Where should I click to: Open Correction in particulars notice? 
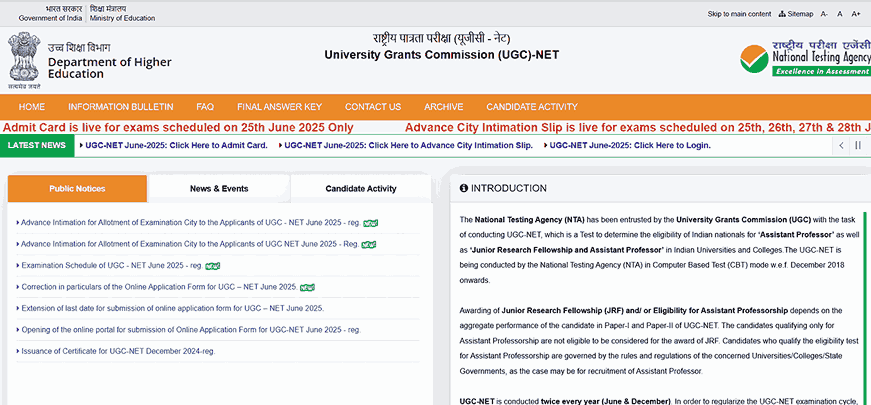tap(159, 287)
